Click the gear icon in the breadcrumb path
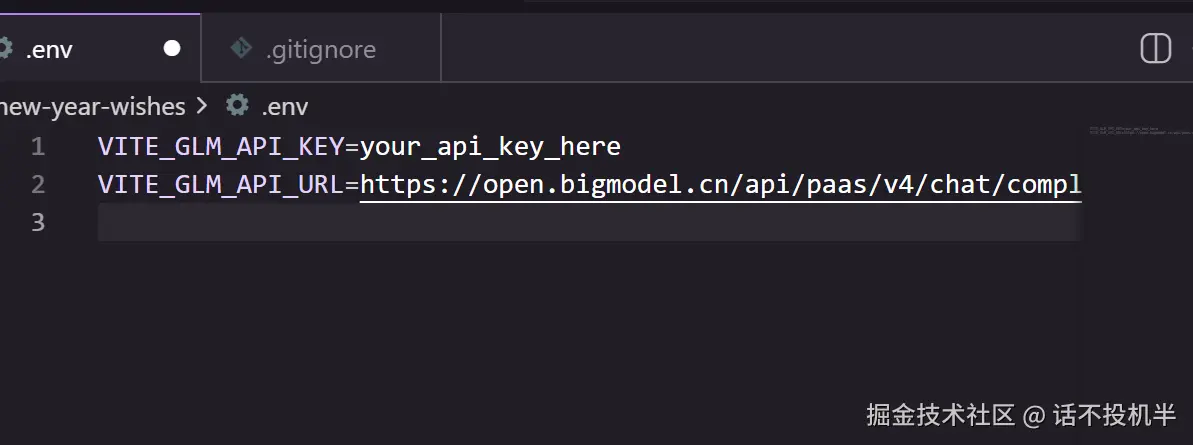The width and height of the screenshot is (1193, 445). (237, 105)
